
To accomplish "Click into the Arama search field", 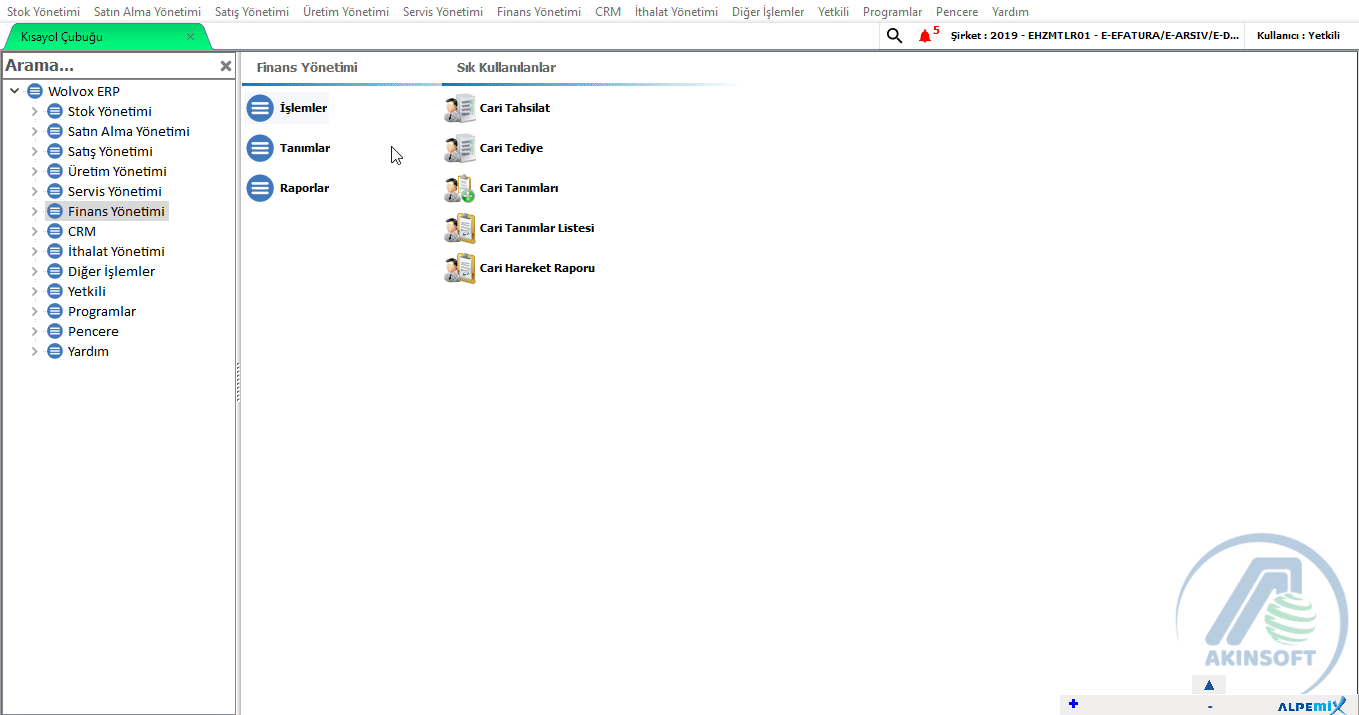I will pos(108,66).
